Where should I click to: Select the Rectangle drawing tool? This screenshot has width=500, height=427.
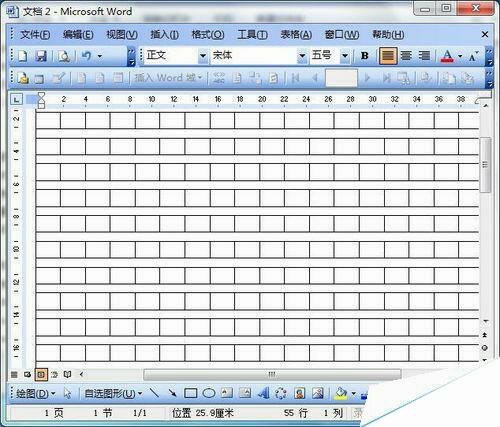click(x=191, y=393)
